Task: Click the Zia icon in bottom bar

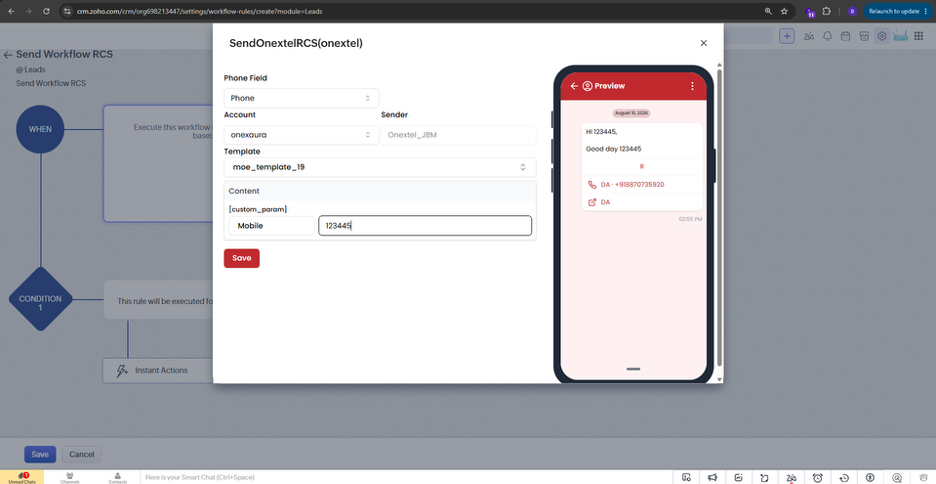Action: coord(792,477)
